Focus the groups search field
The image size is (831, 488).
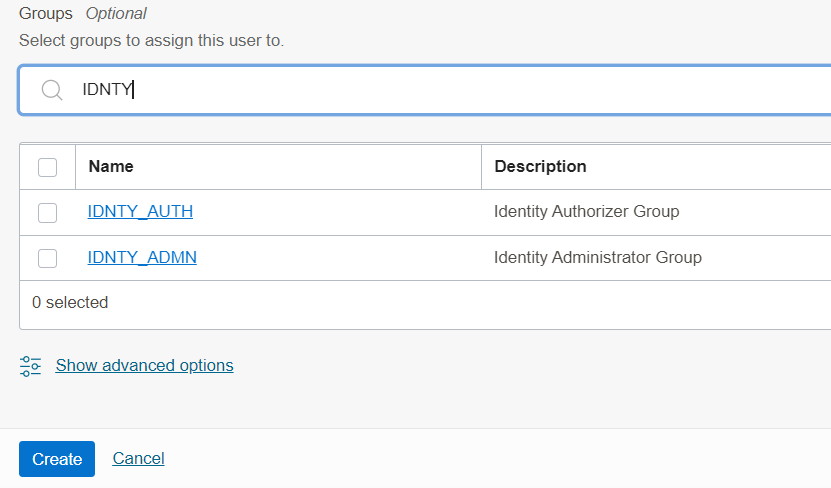point(450,90)
